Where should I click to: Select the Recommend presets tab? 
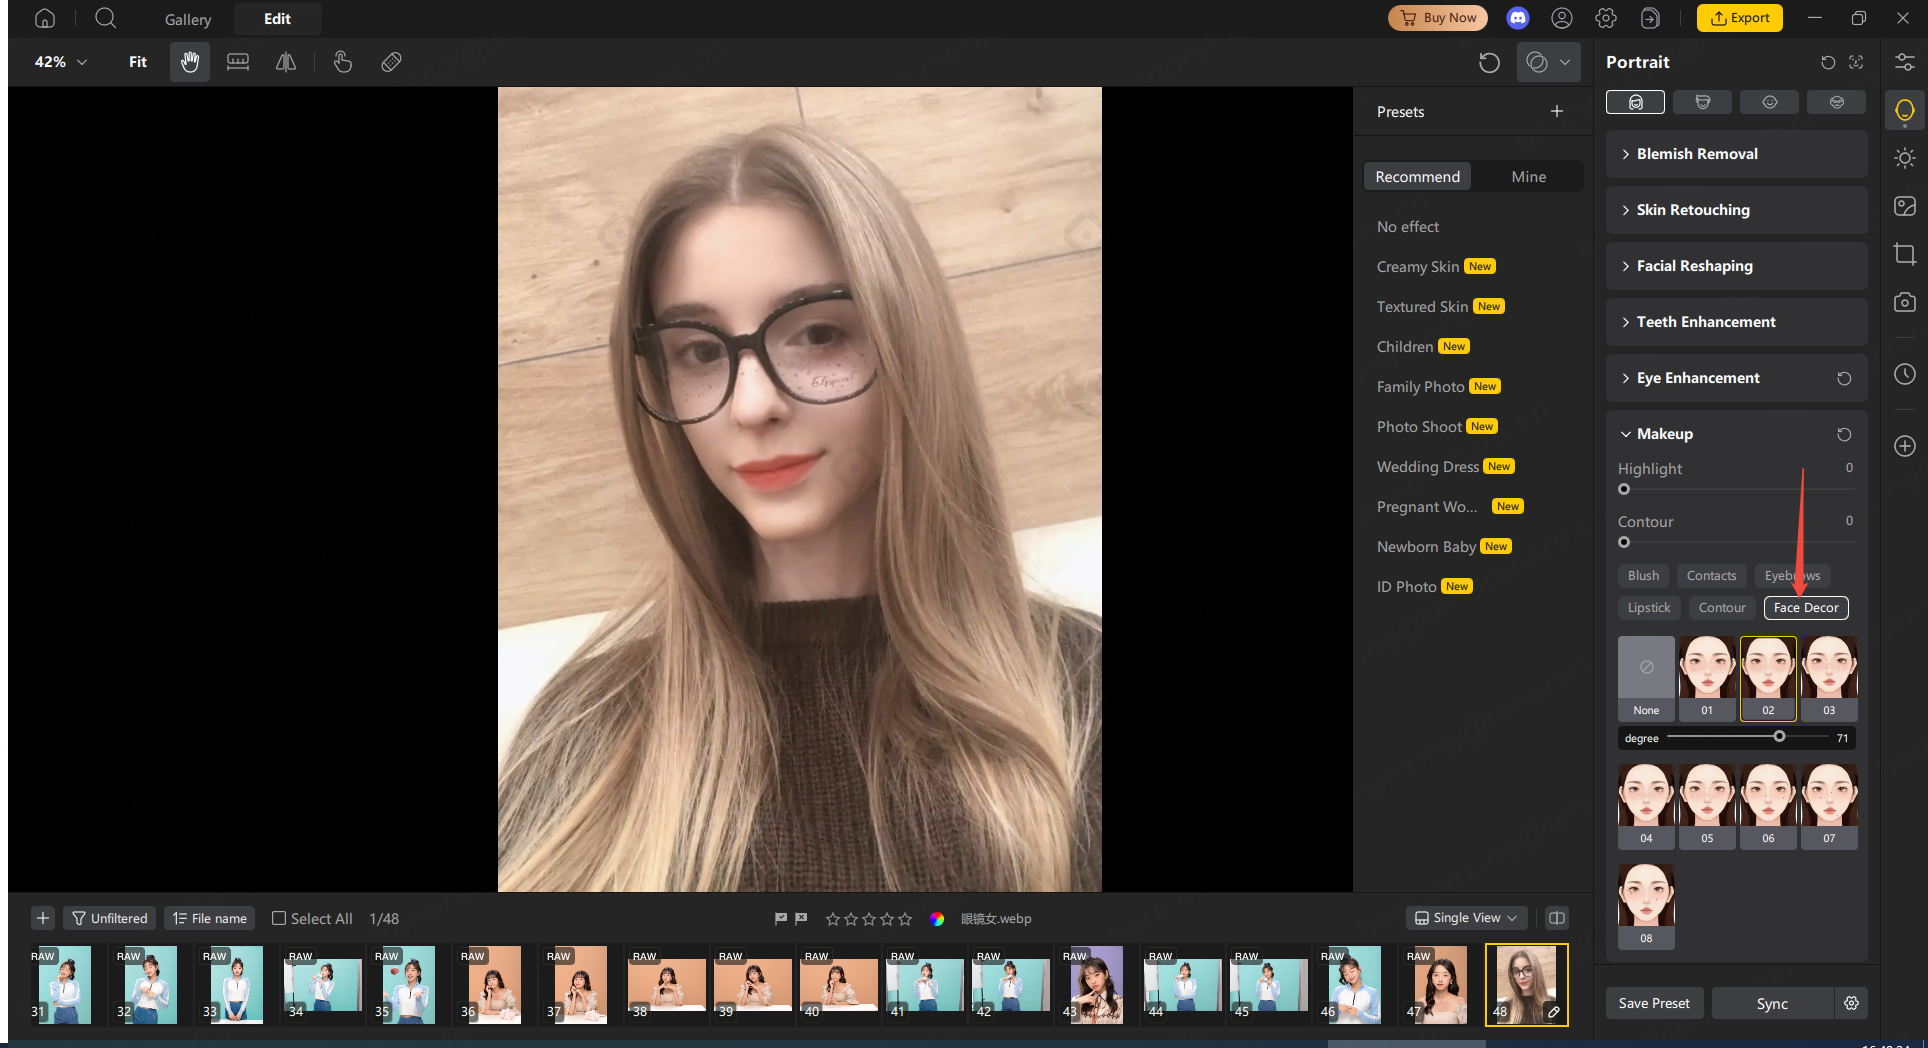1417,176
